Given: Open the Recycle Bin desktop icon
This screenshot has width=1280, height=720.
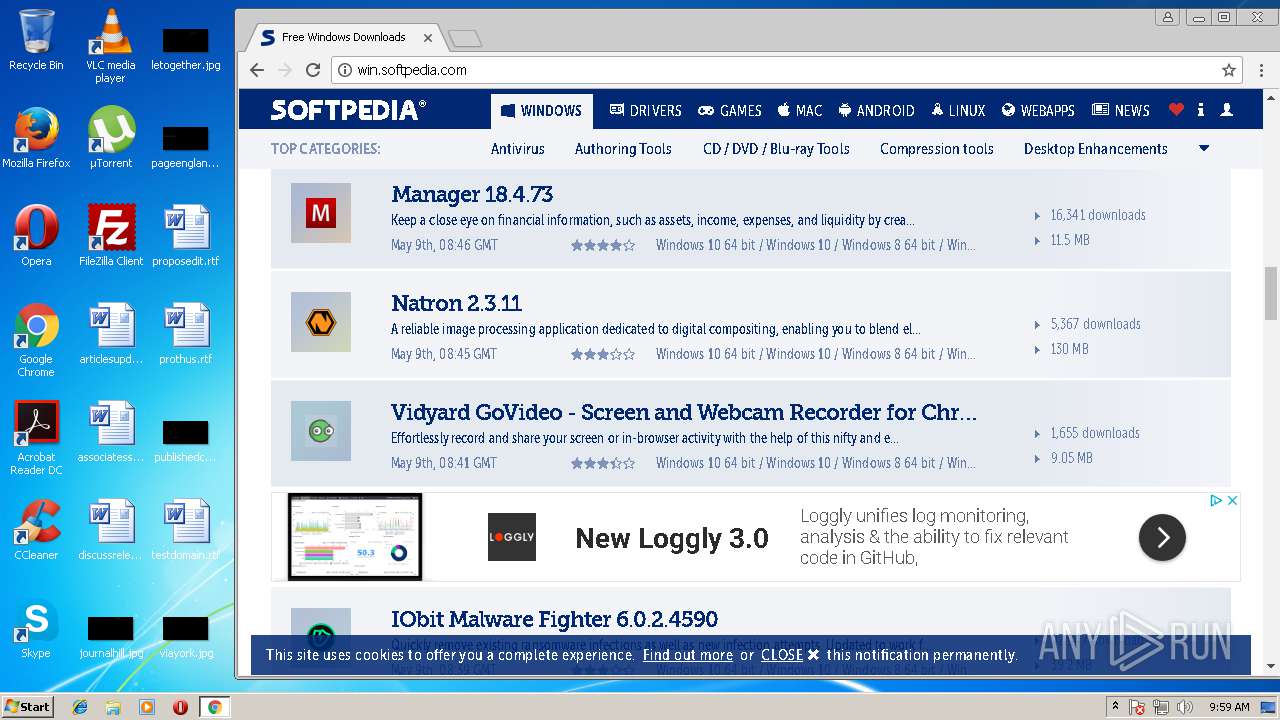Looking at the screenshot, I should coord(36,40).
